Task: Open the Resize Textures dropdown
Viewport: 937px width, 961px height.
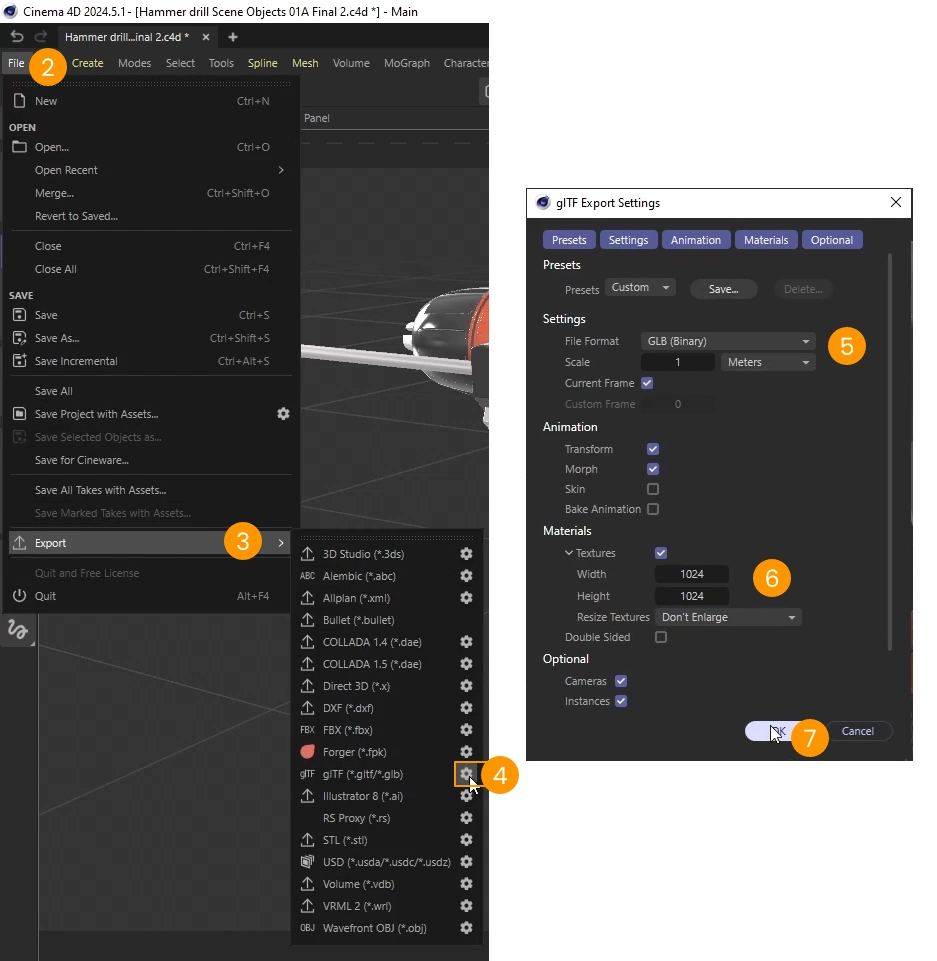Action: tap(727, 617)
